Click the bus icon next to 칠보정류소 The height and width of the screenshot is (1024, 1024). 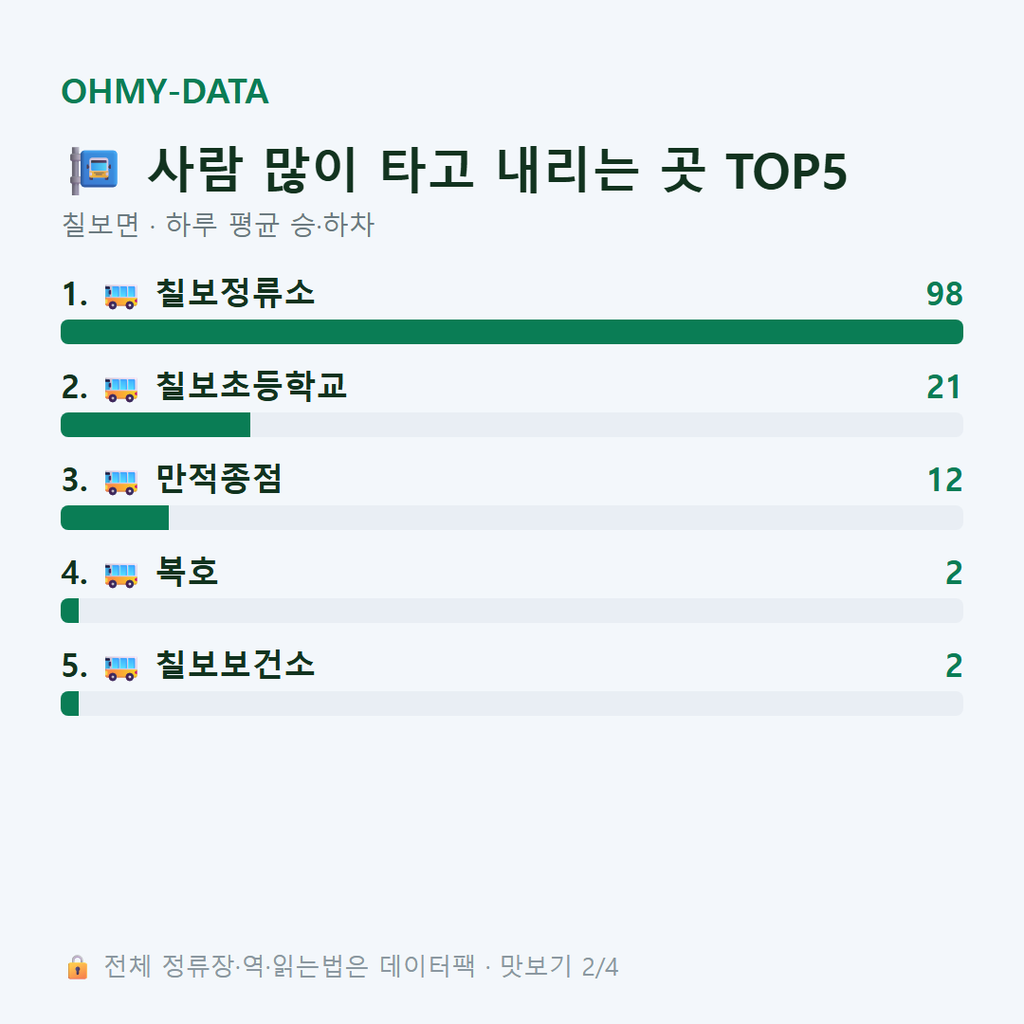(x=121, y=296)
